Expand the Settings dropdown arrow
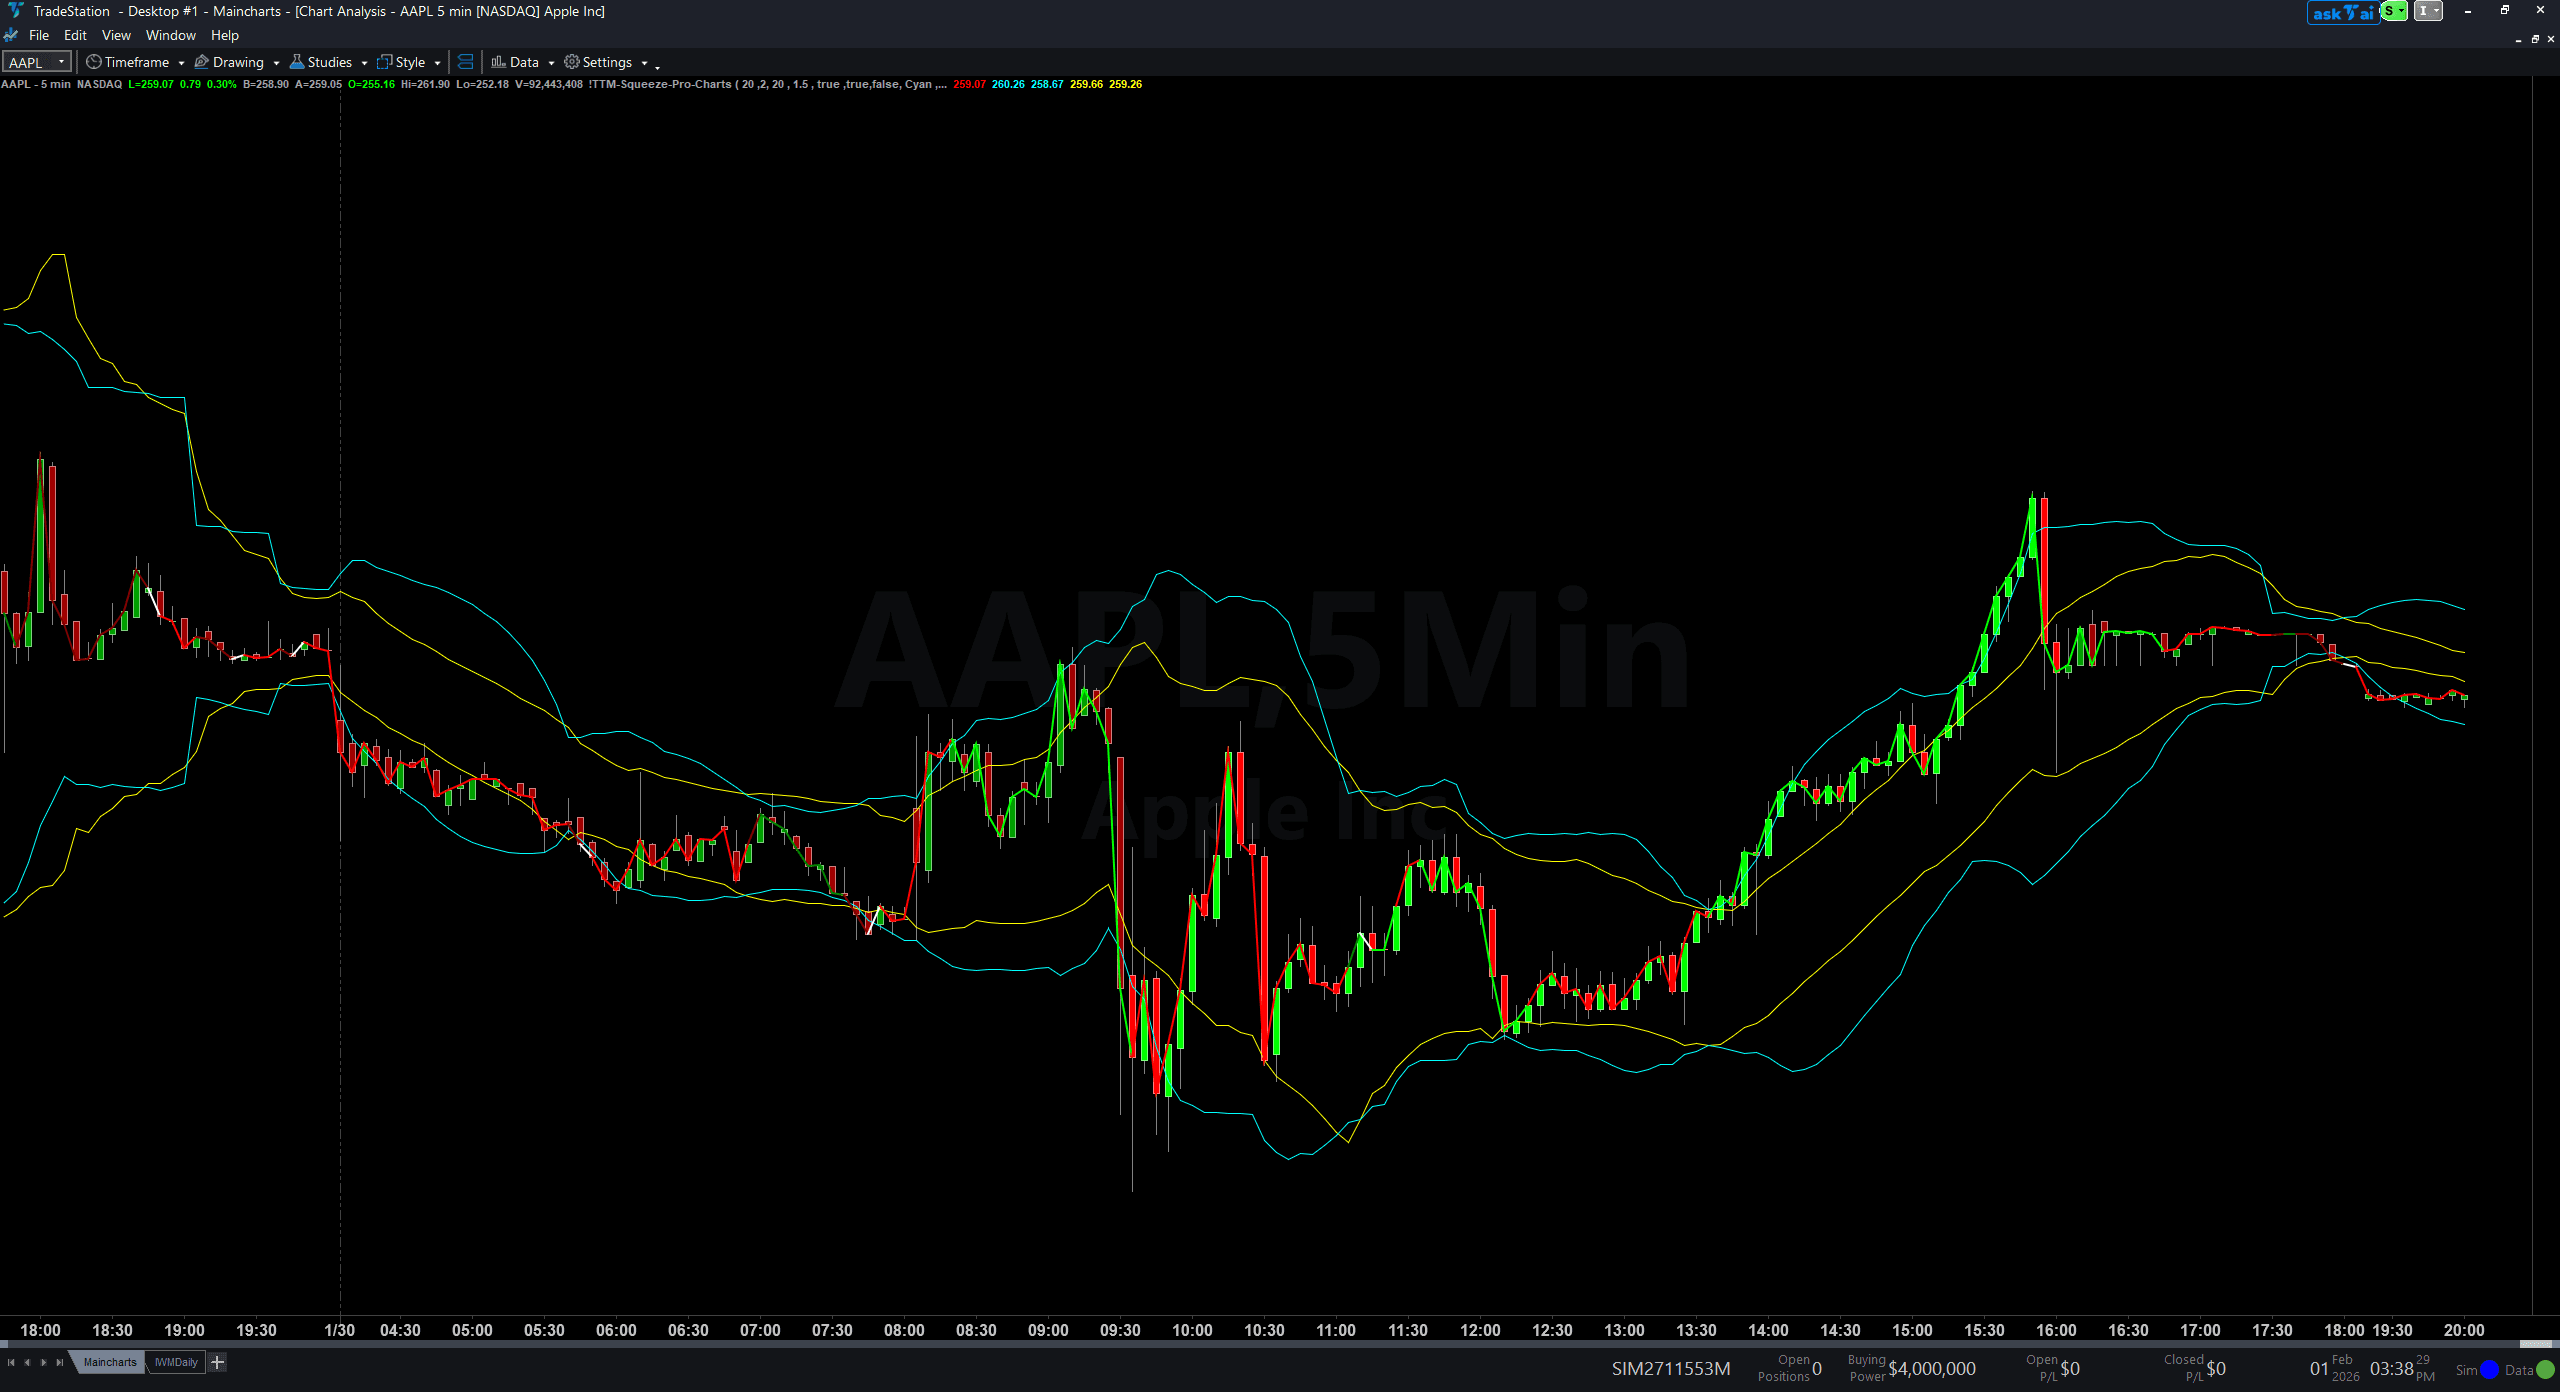 [645, 61]
